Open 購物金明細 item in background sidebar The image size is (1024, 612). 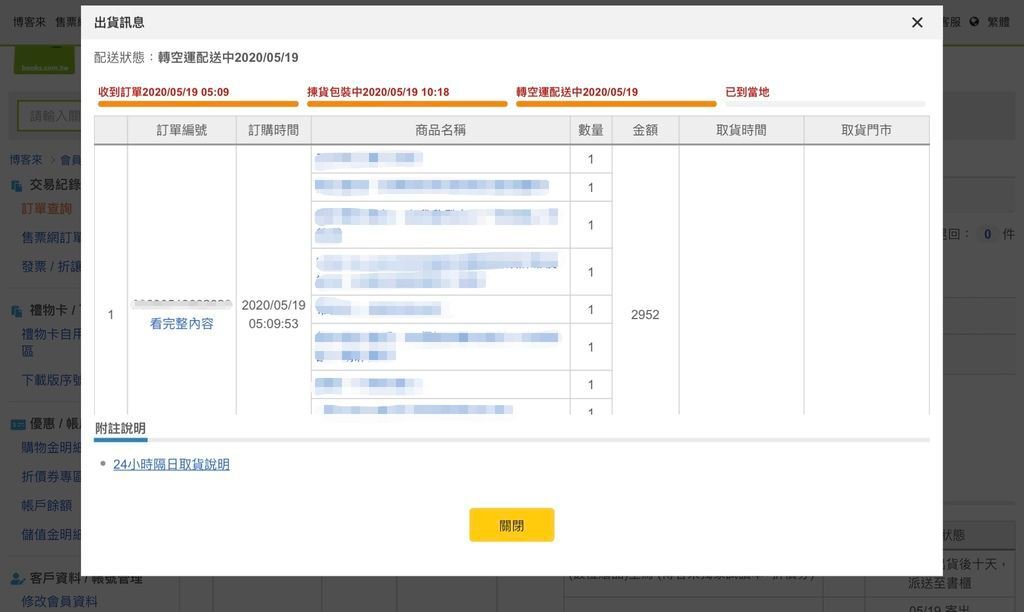pyautogui.click(x=51, y=448)
